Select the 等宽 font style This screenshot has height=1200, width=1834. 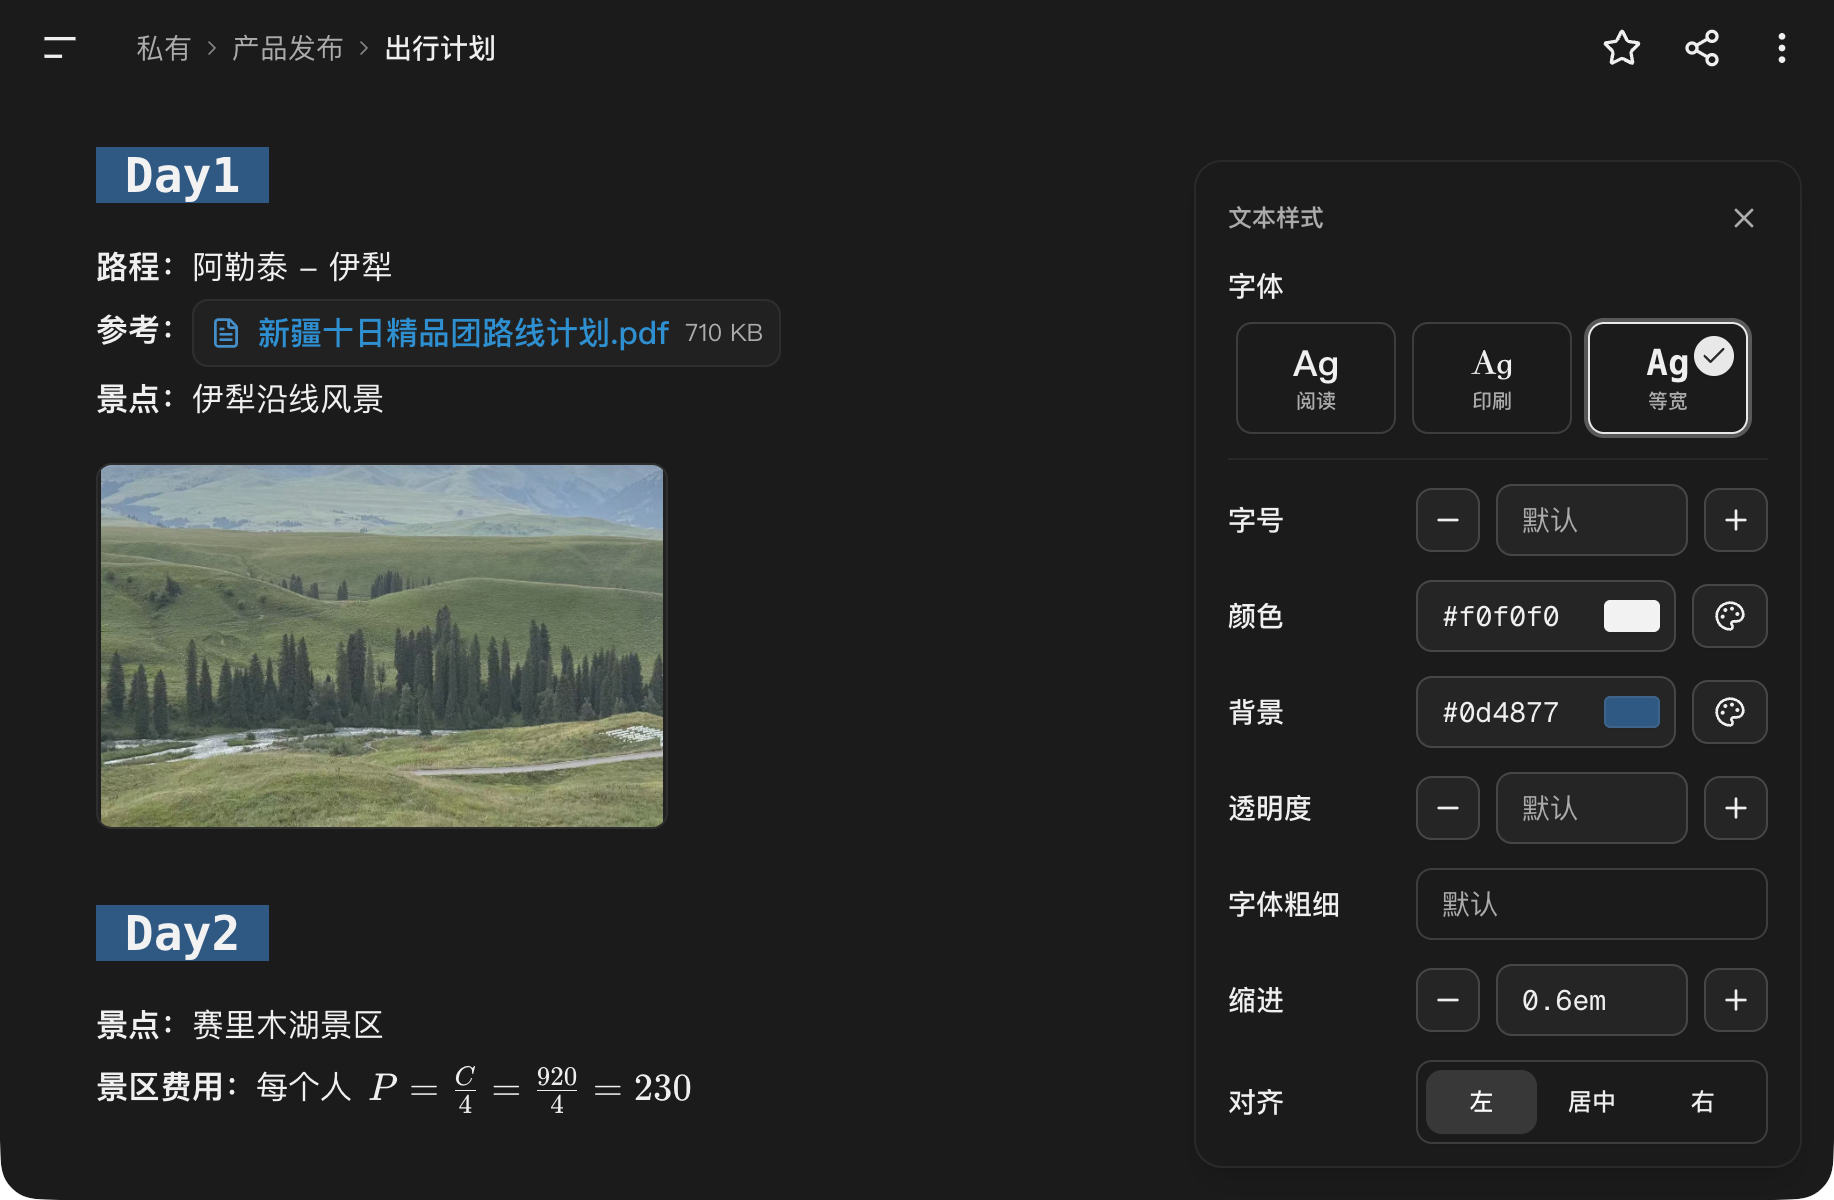1668,378
